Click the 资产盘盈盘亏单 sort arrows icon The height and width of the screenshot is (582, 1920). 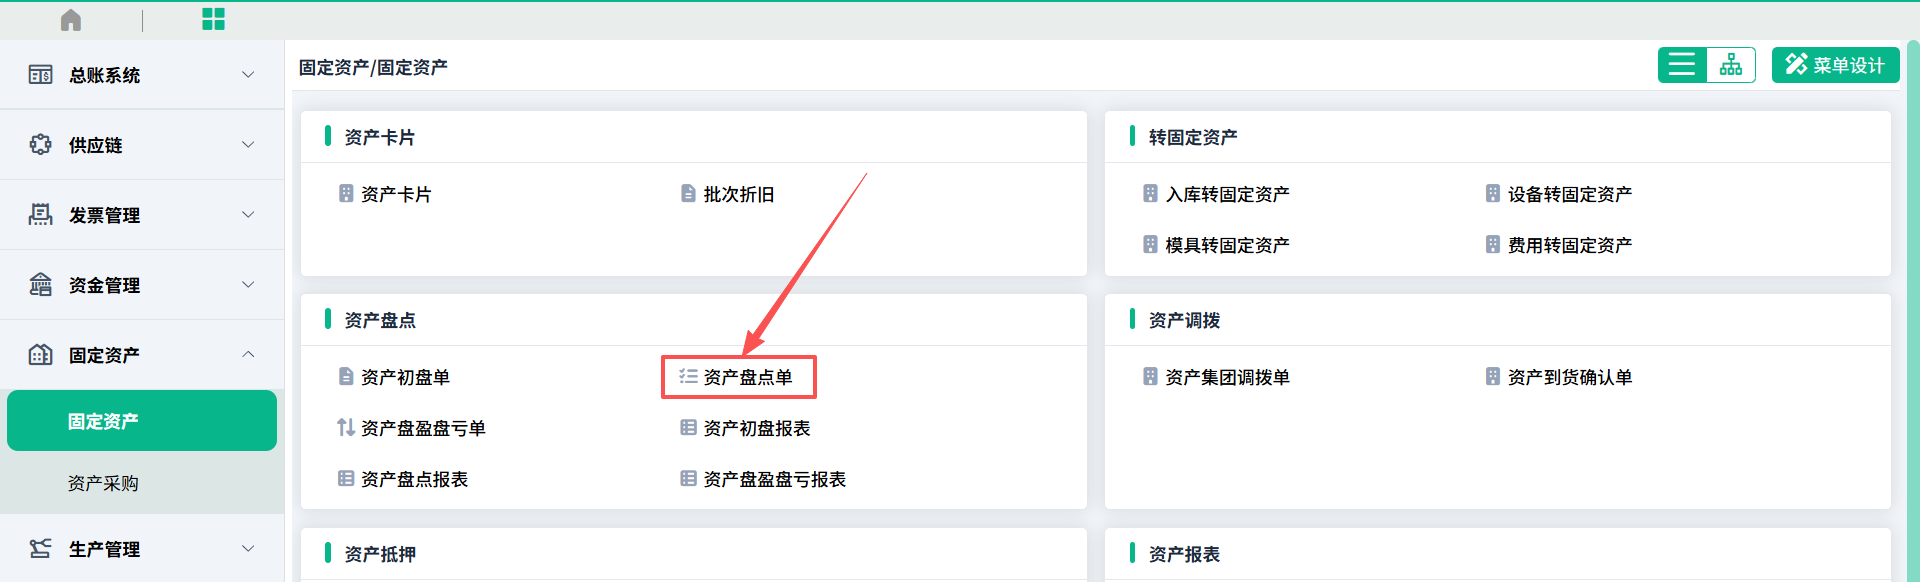[x=346, y=428]
